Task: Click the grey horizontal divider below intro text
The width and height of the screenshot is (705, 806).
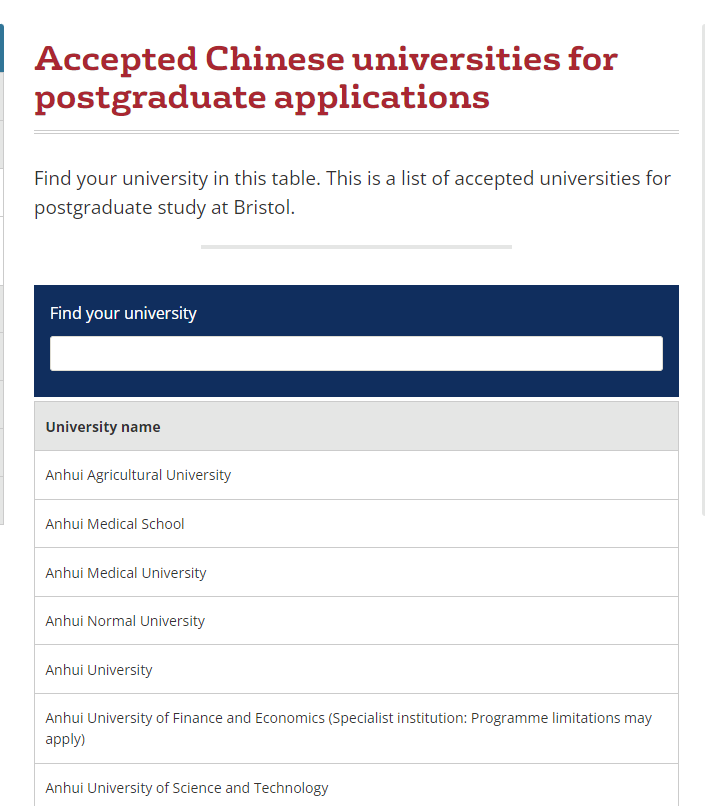Action: pos(356,247)
